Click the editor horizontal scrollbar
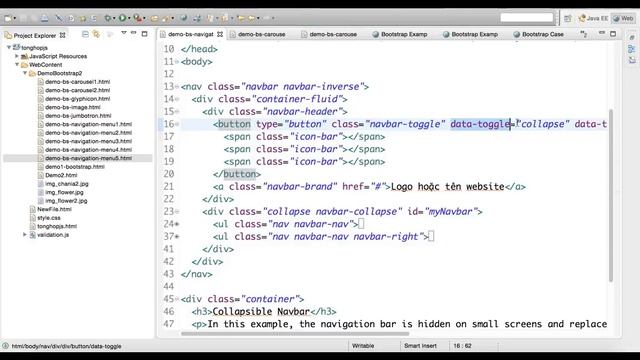 coord(295,333)
